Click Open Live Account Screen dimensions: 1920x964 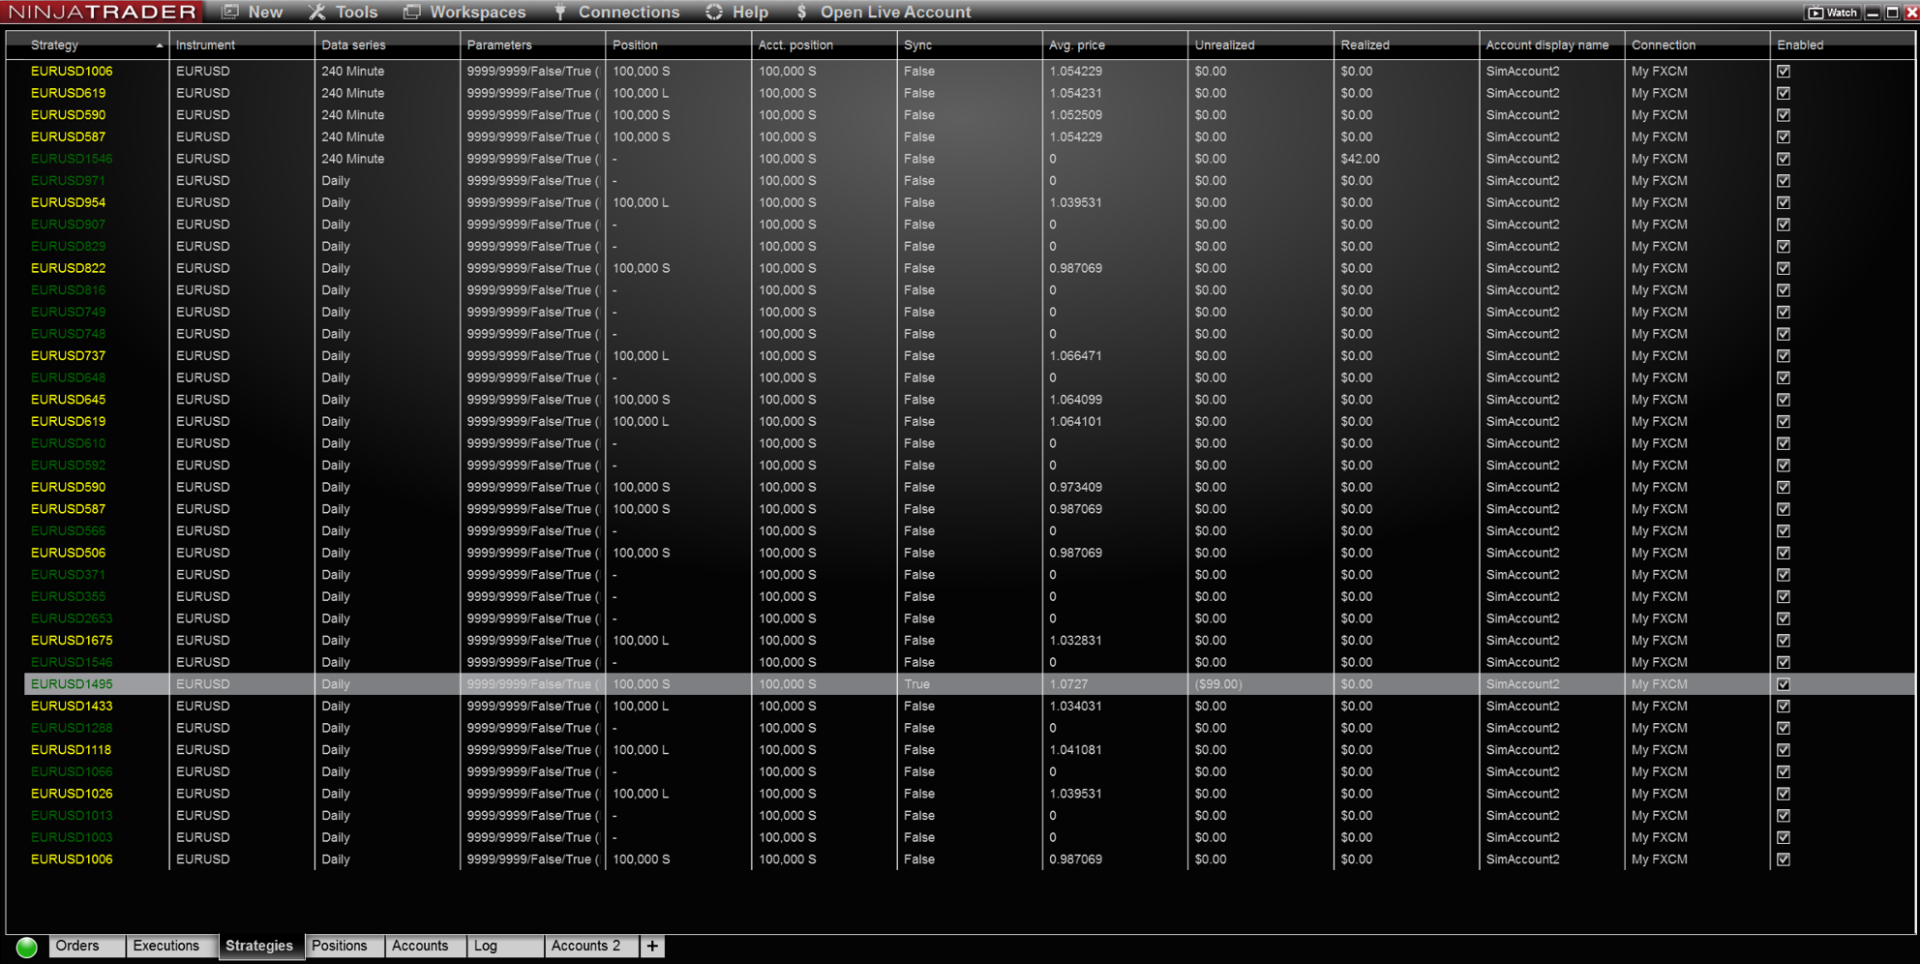[884, 12]
